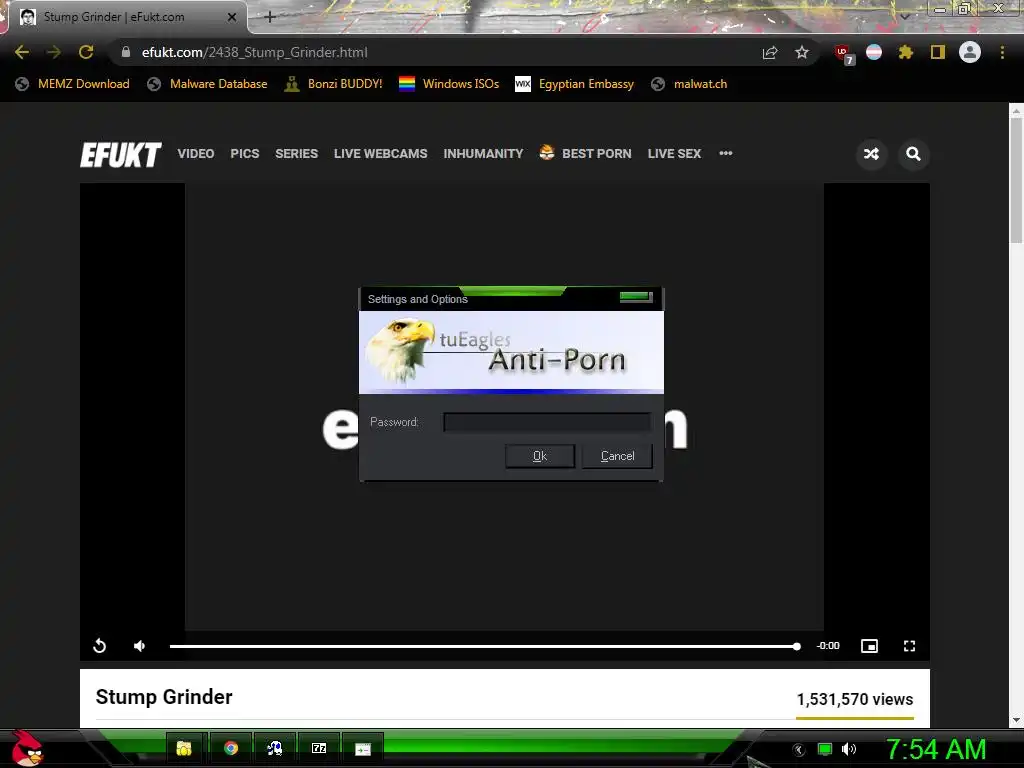Open the BEST PORN menu item

pos(586,153)
